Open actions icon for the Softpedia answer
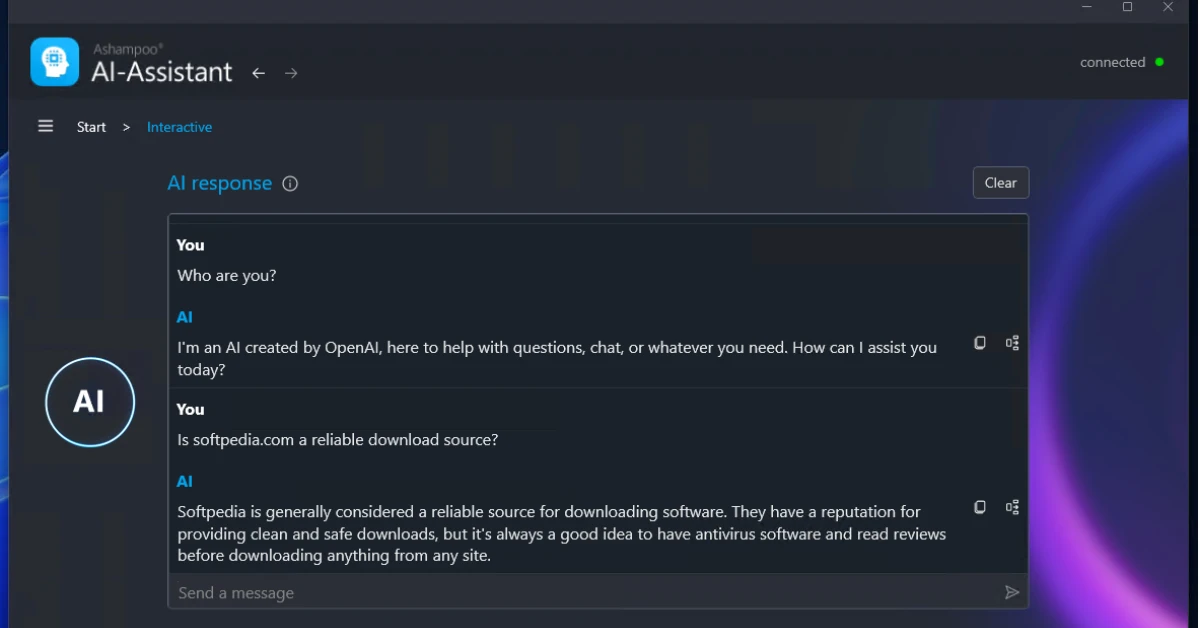This screenshot has width=1200, height=628. 1012,507
